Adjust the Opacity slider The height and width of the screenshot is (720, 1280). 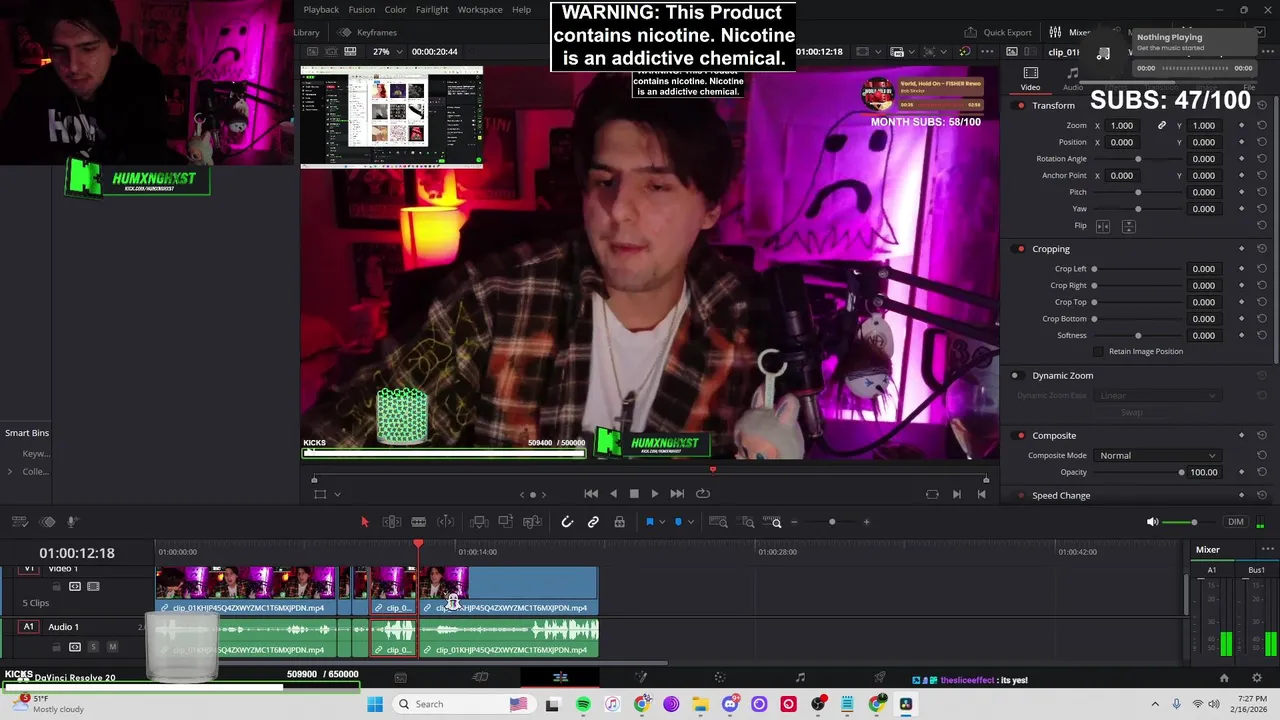point(1137,473)
